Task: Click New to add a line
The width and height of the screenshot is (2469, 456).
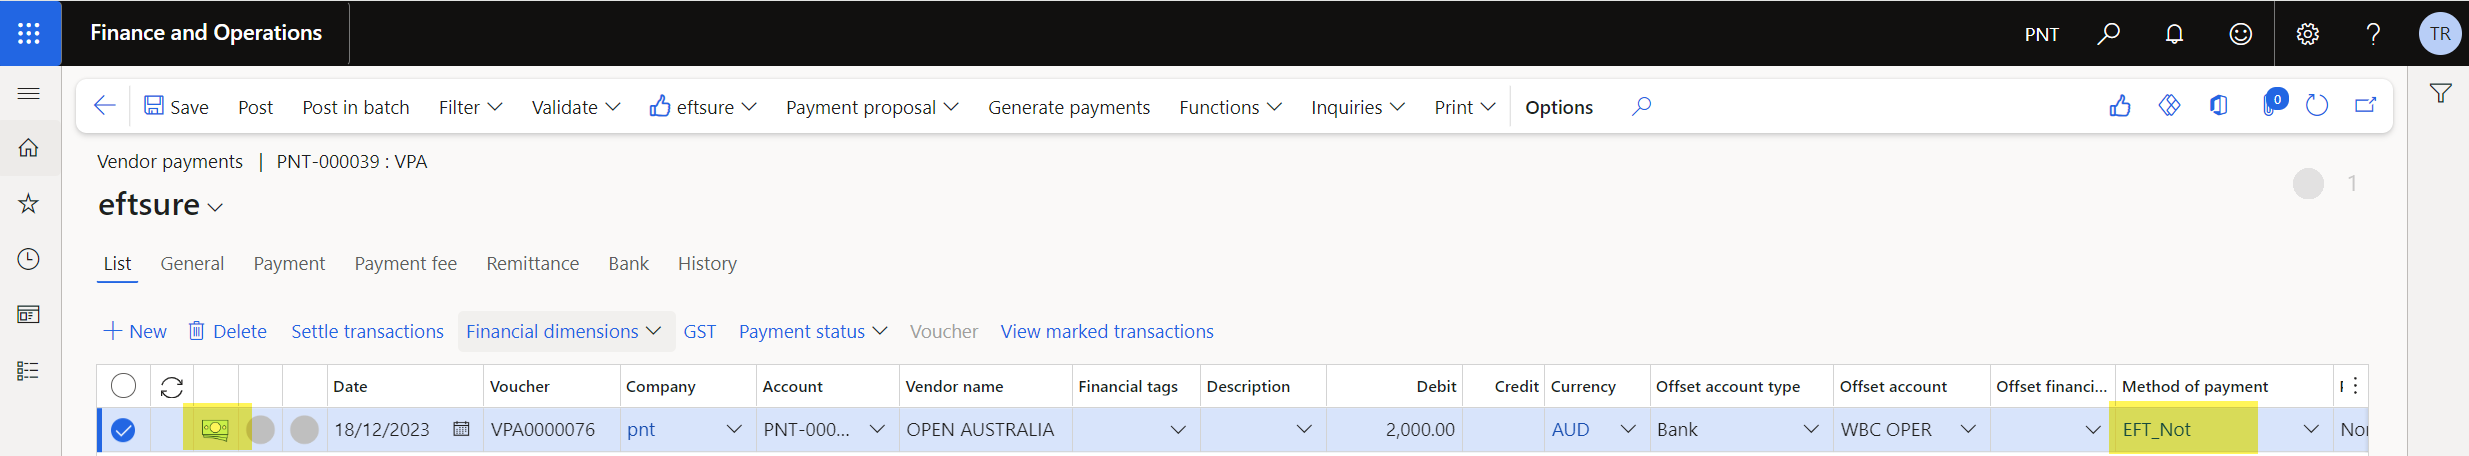Action: tap(135, 331)
